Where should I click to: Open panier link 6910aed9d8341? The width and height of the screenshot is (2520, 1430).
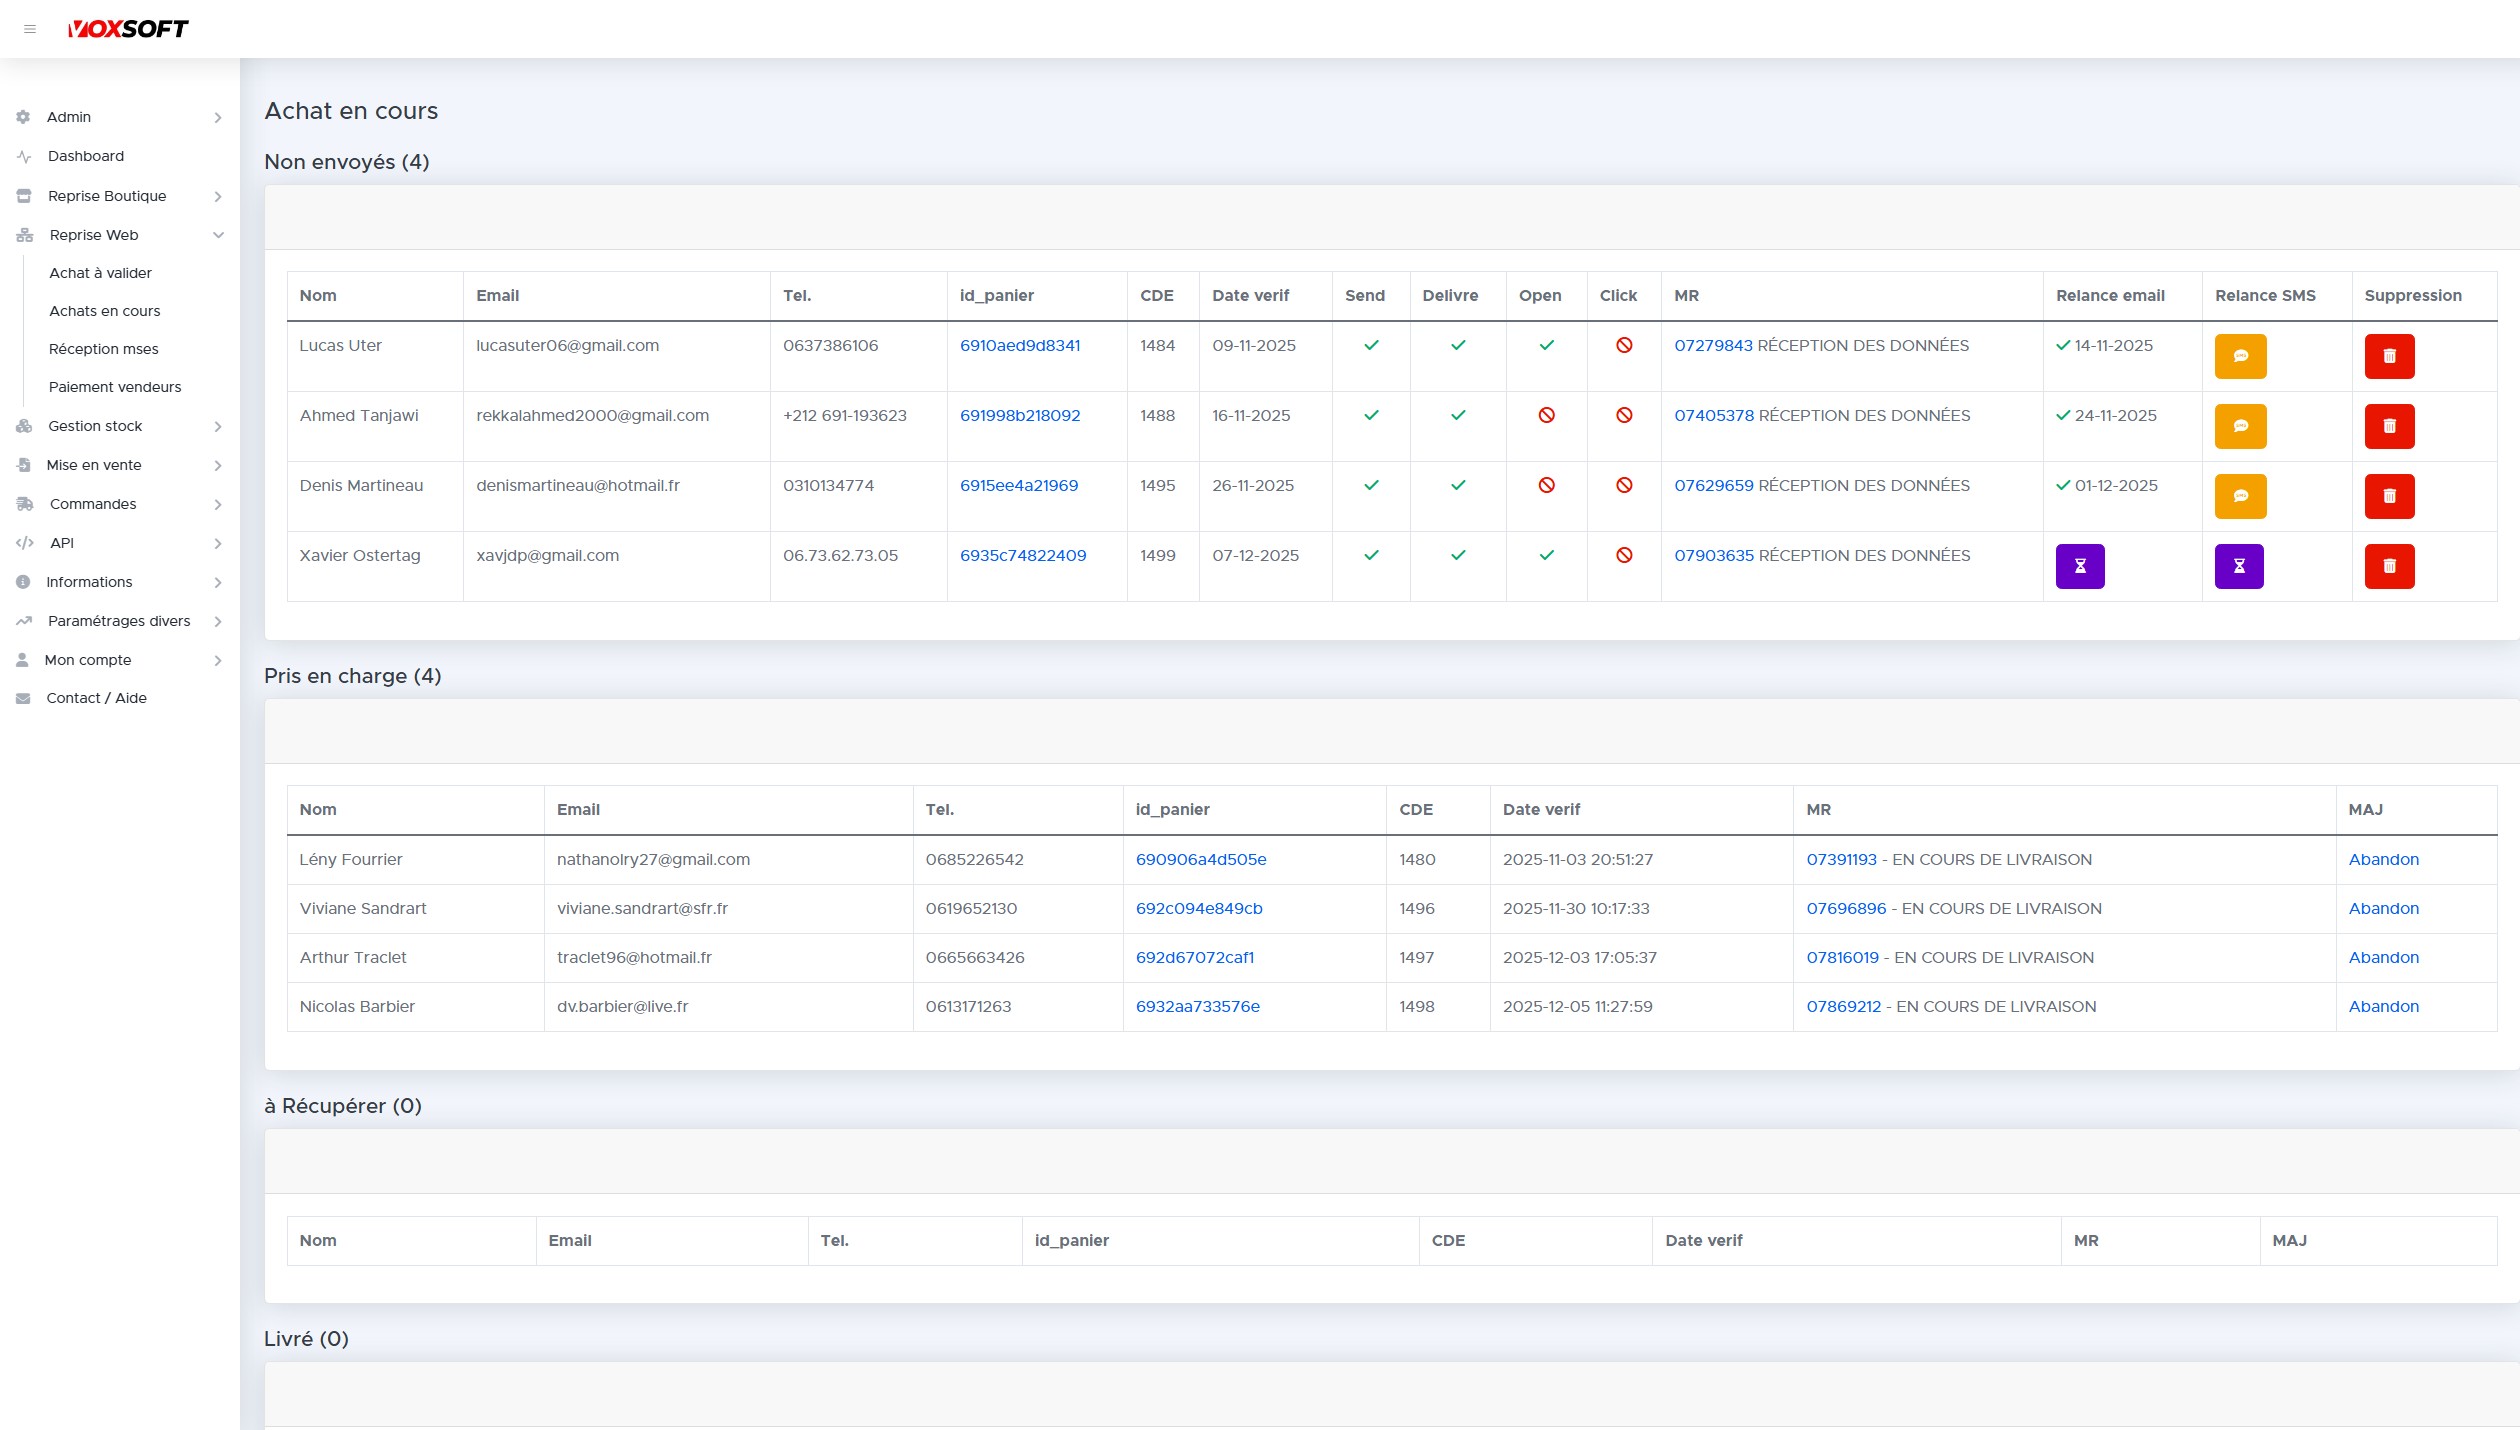tap(1019, 345)
